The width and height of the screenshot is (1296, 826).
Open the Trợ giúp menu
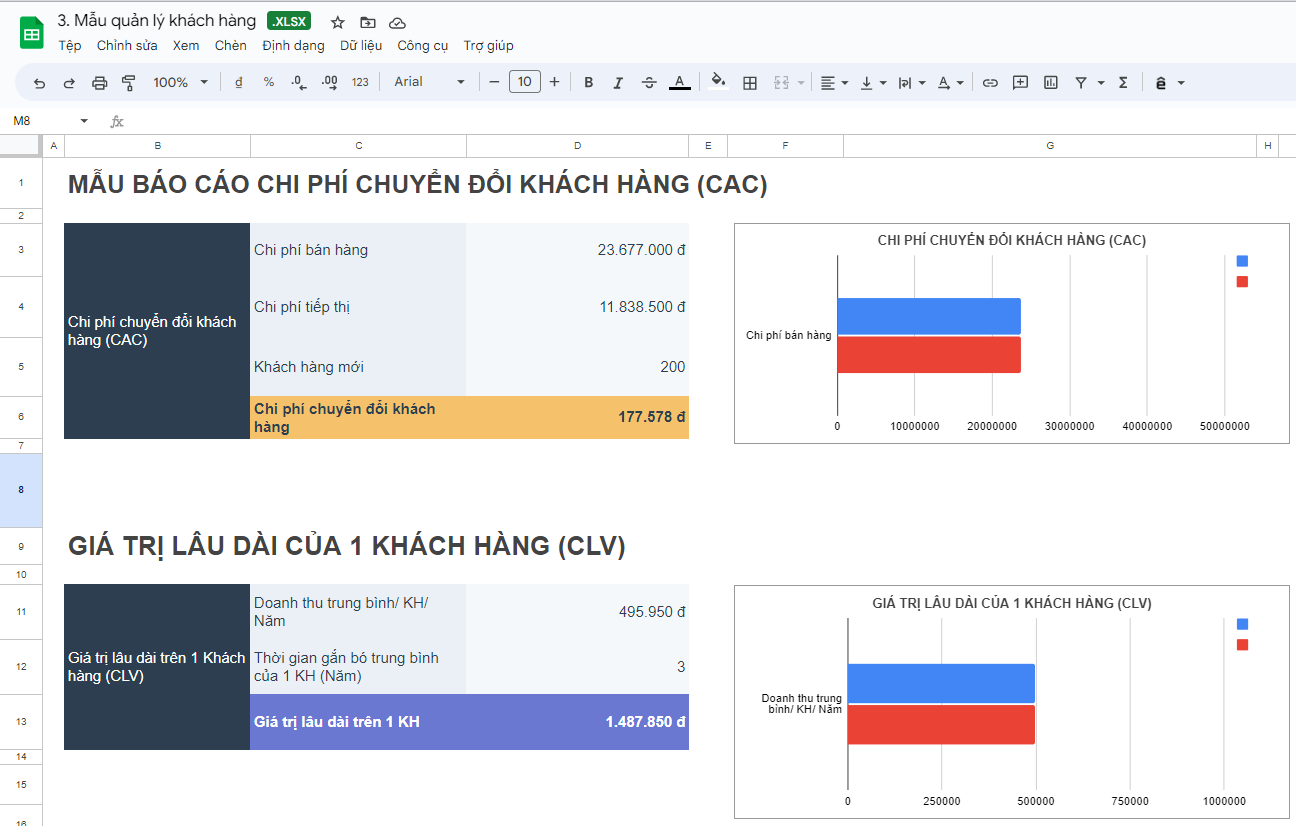[x=489, y=45]
